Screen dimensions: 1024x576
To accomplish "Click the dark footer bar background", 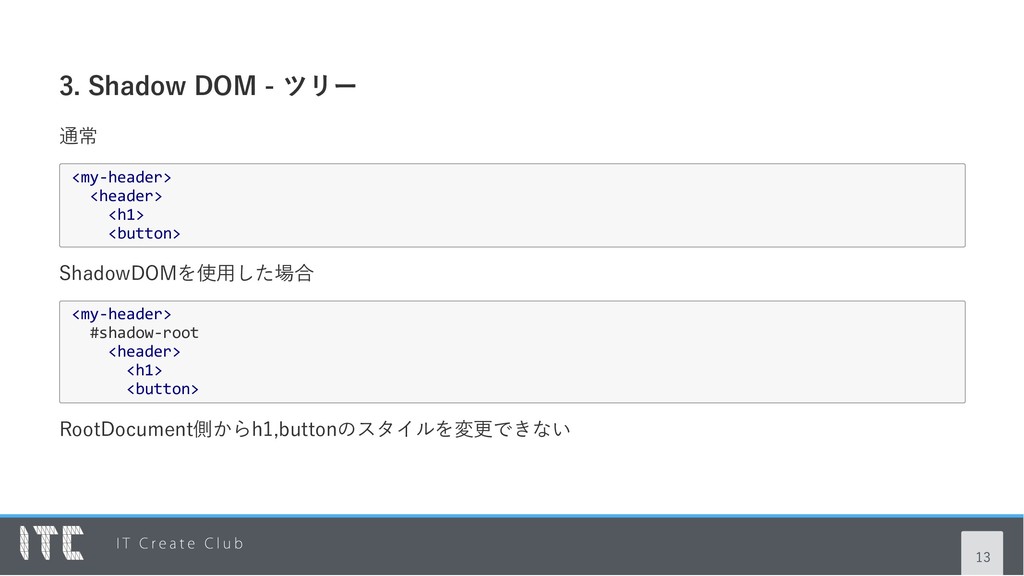I will (588, 547).
